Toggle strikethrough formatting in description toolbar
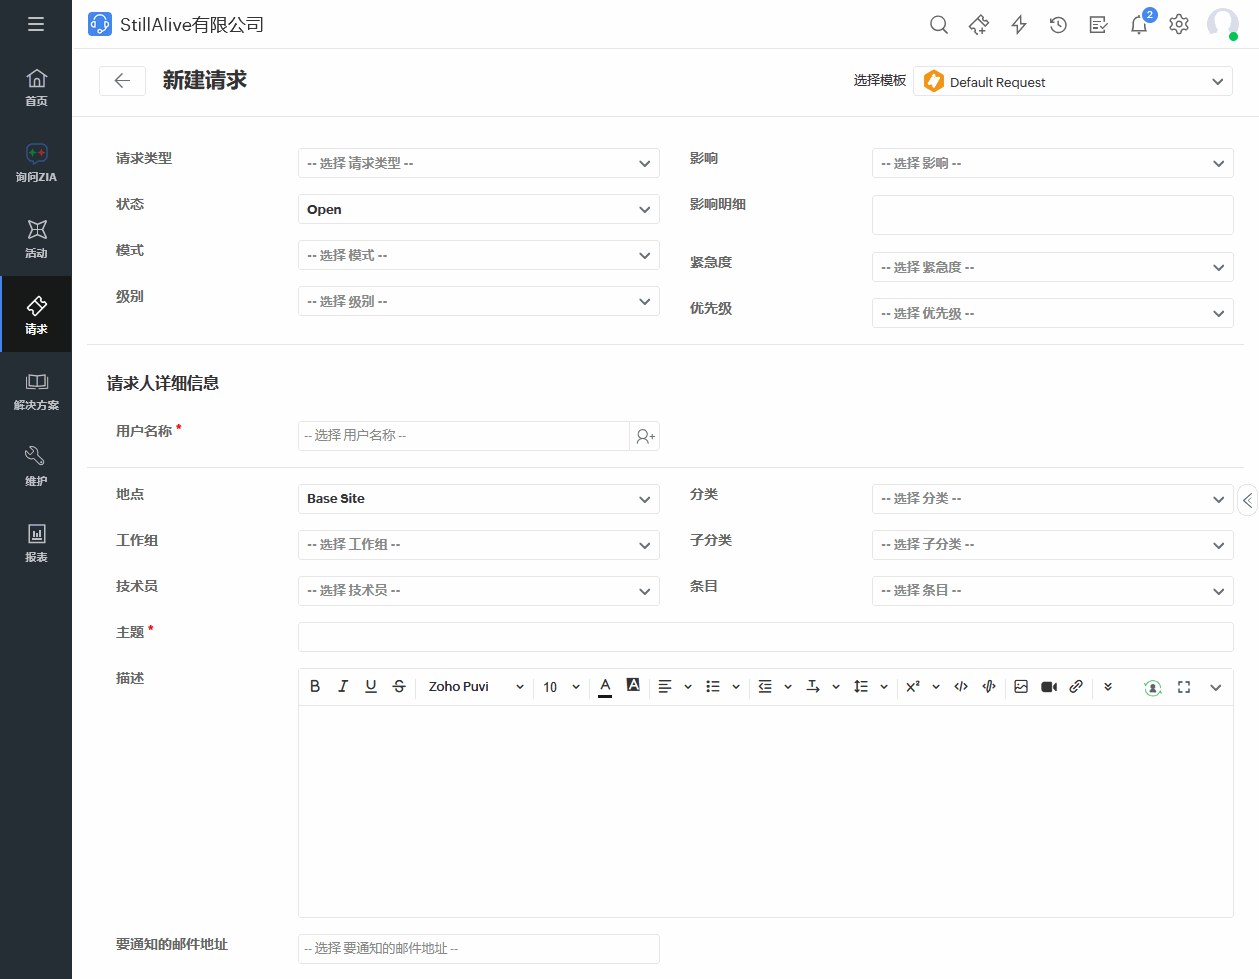Image resolution: width=1259 pixels, height=979 pixels. [399, 687]
